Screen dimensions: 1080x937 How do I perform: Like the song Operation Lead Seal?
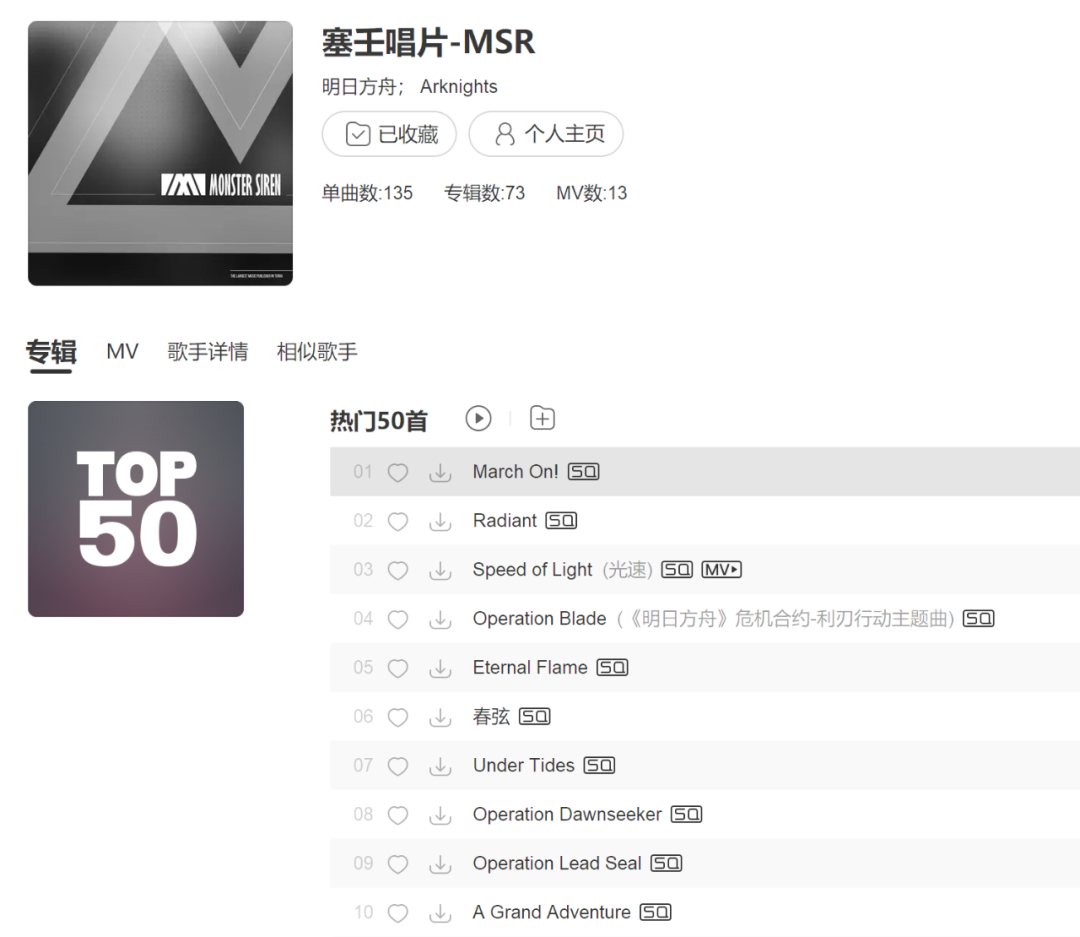click(397, 863)
